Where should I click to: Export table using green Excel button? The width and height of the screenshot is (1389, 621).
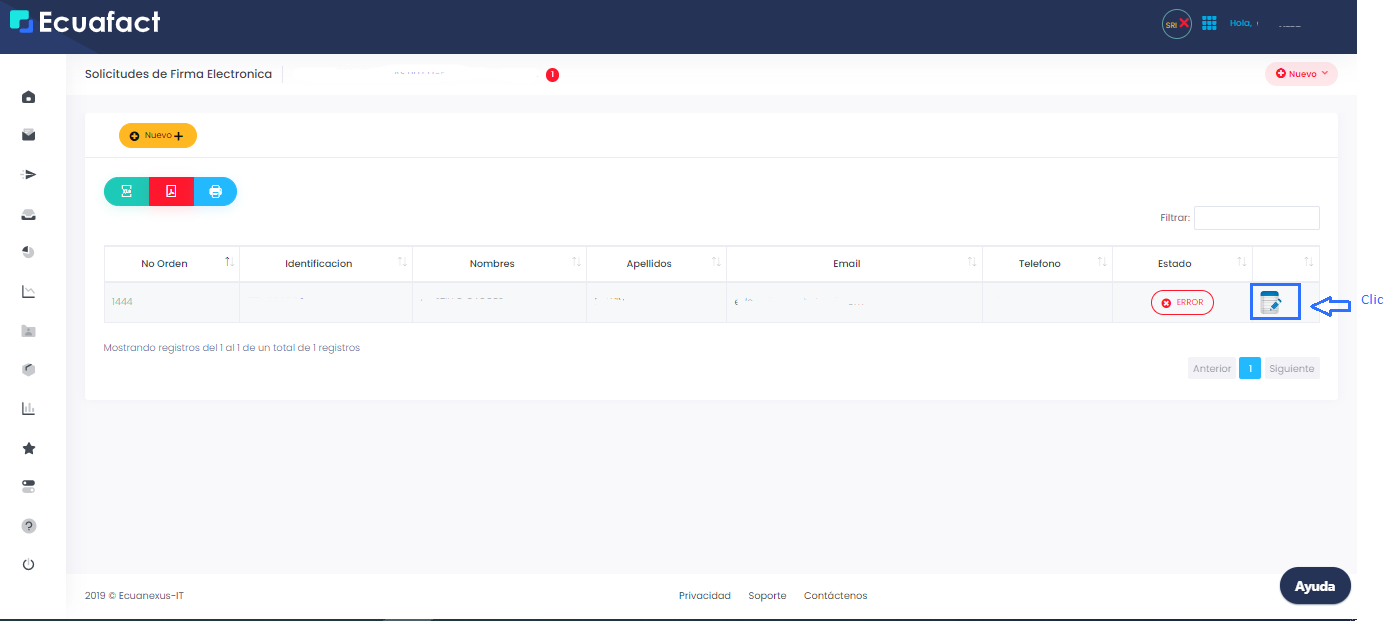click(x=127, y=192)
